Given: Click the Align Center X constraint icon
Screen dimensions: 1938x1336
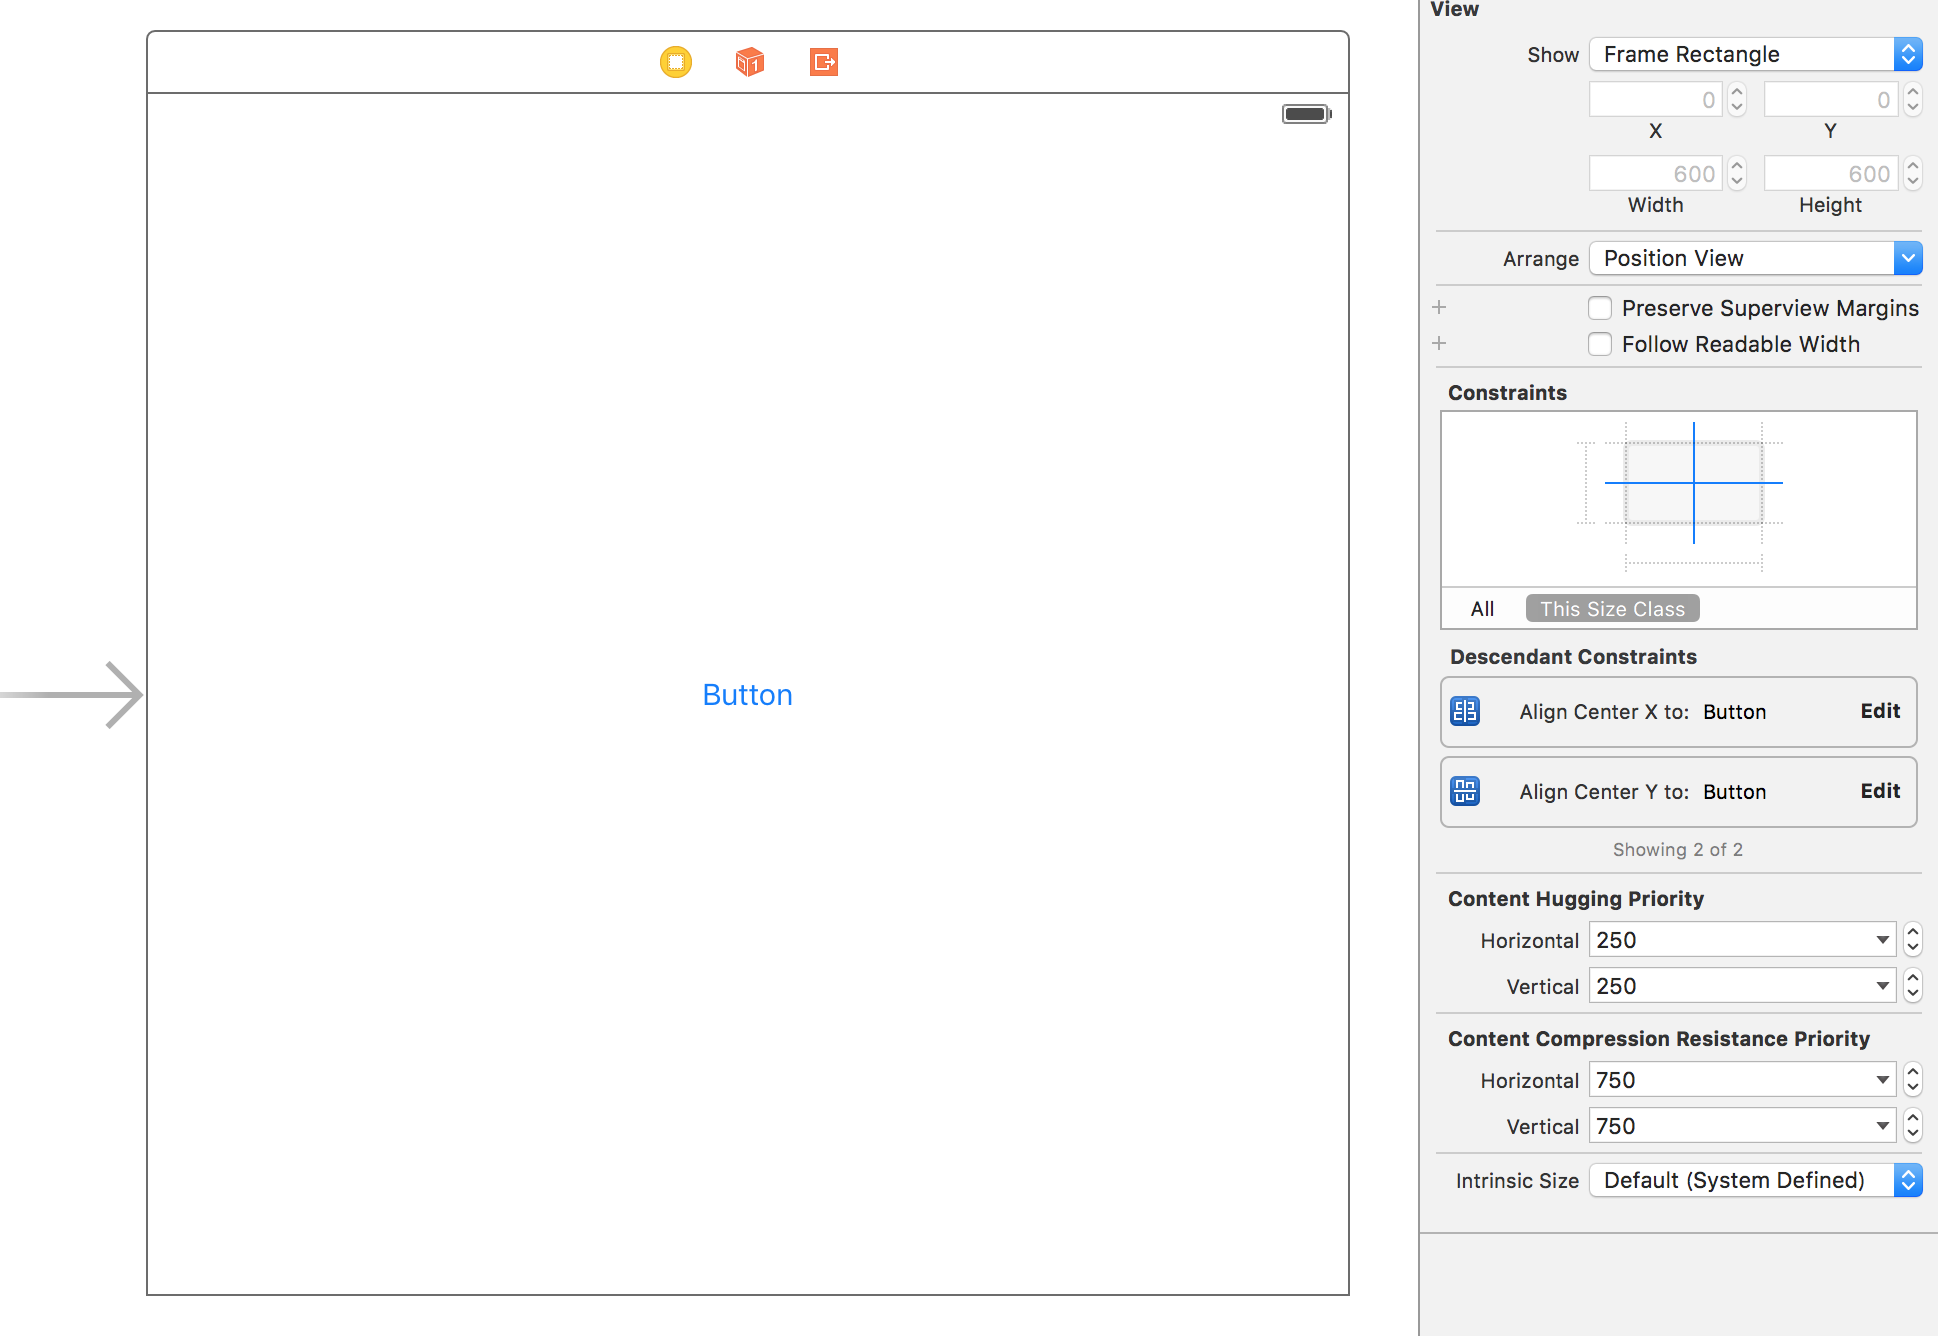Looking at the screenshot, I should click(x=1465, y=711).
